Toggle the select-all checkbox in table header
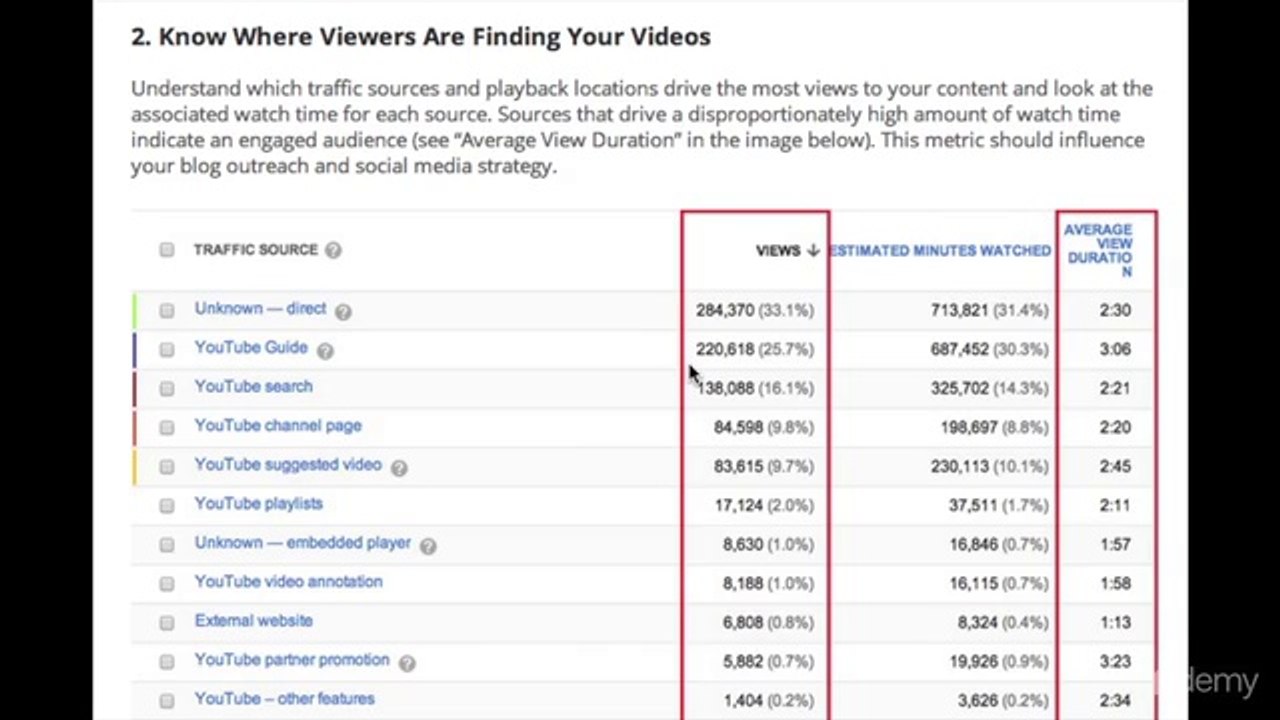 tap(167, 250)
